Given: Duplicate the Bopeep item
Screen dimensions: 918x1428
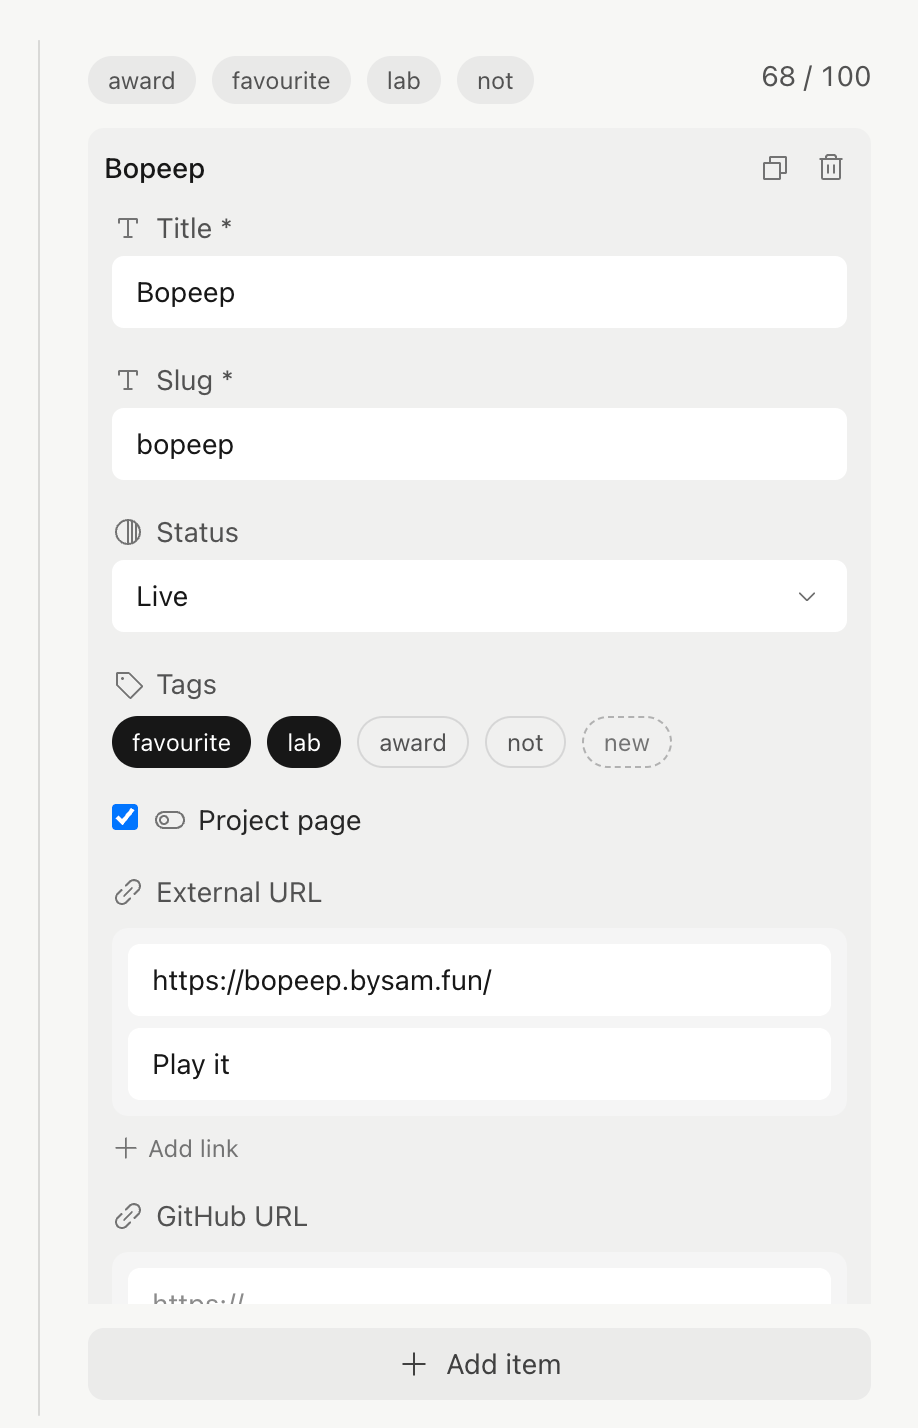Looking at the screenshot, I should click(775, 168).
